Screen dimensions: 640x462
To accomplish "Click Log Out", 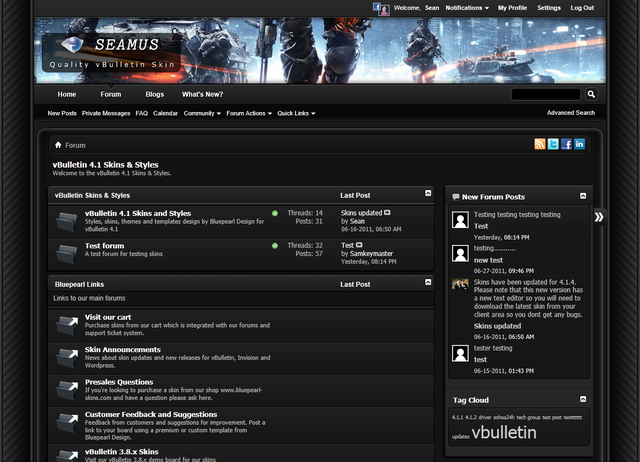I will [582, 8].
